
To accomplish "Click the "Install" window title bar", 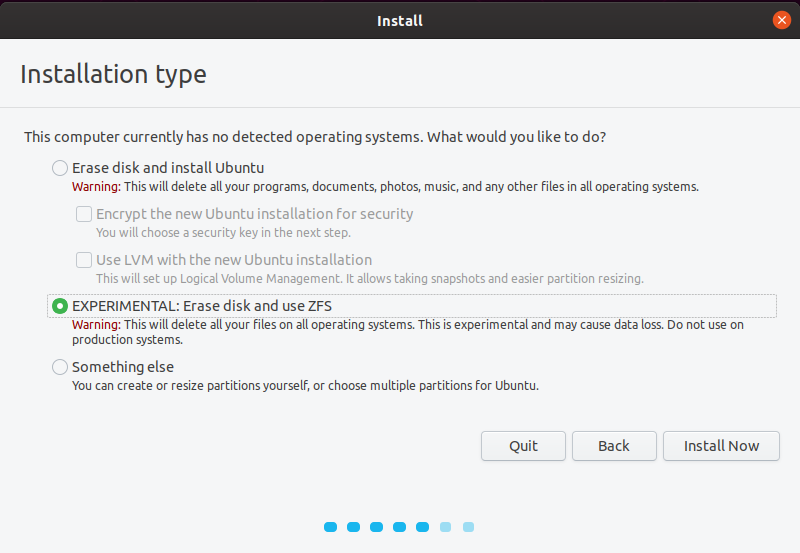I will (400, 20).
